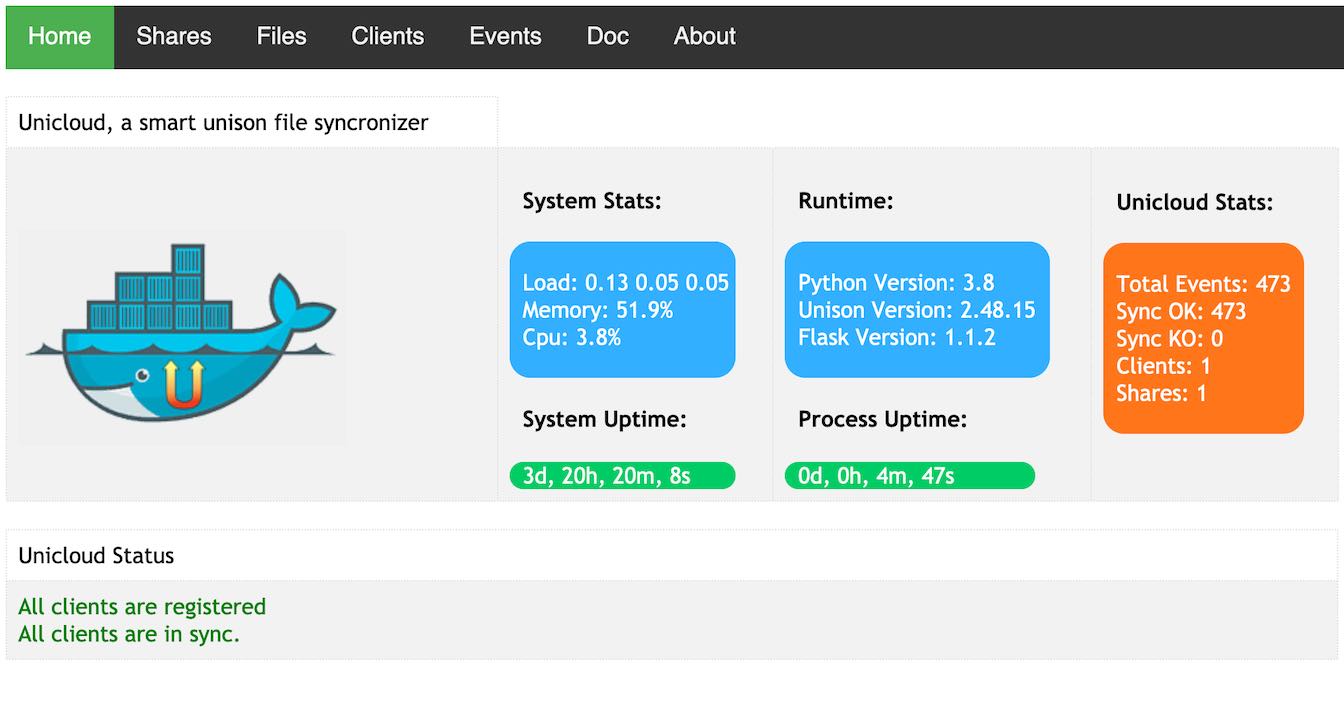This screenshot has width=1344, height=718.
Task: Select the 'Process Uptime:' label
Action: (x=883, y=420)
